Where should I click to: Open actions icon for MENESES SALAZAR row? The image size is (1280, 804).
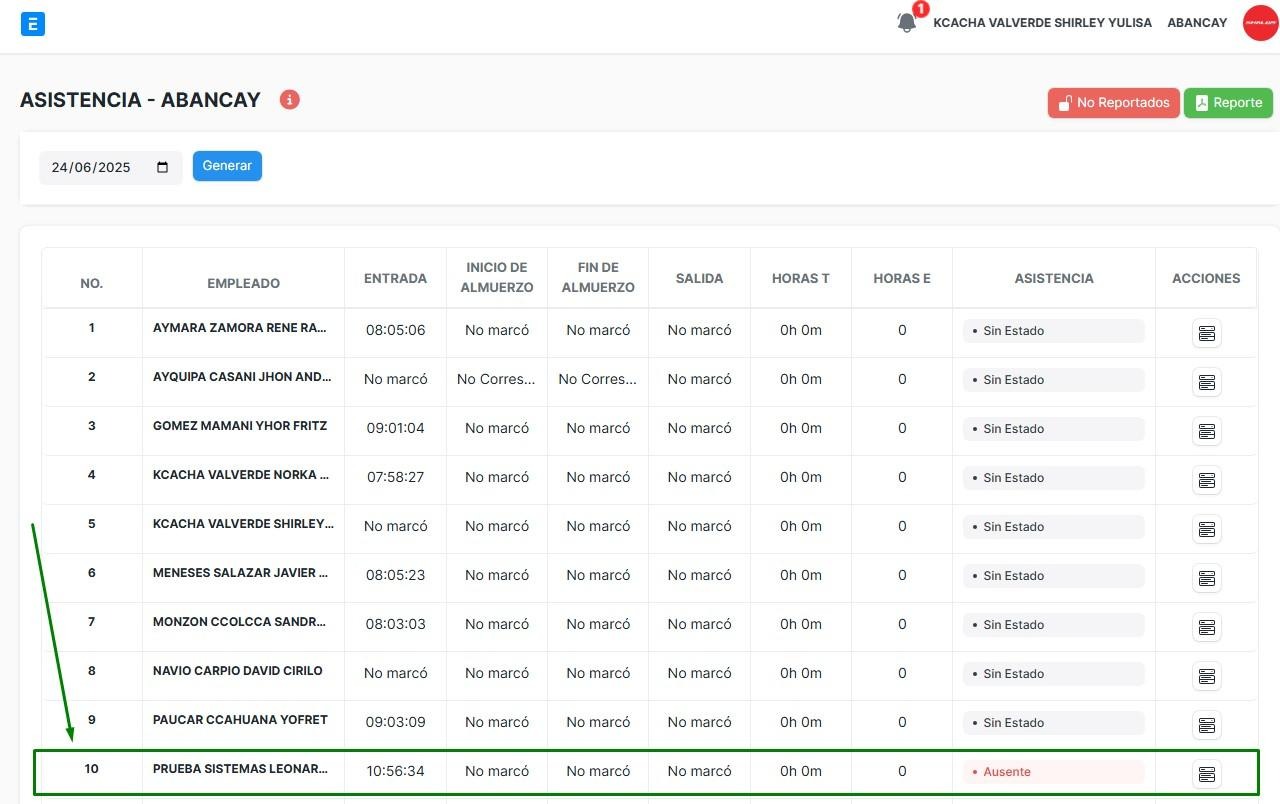pos(1206,578)
